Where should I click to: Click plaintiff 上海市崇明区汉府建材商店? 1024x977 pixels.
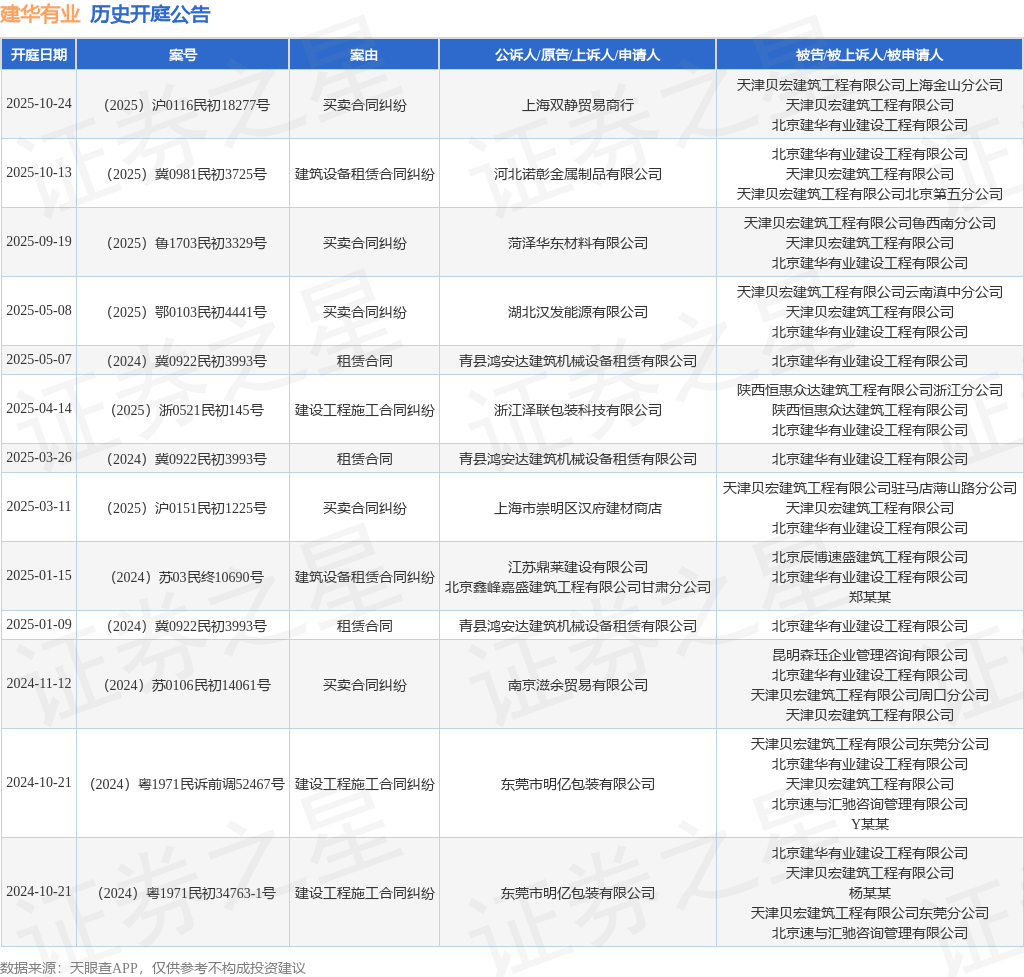click(577, 508)
